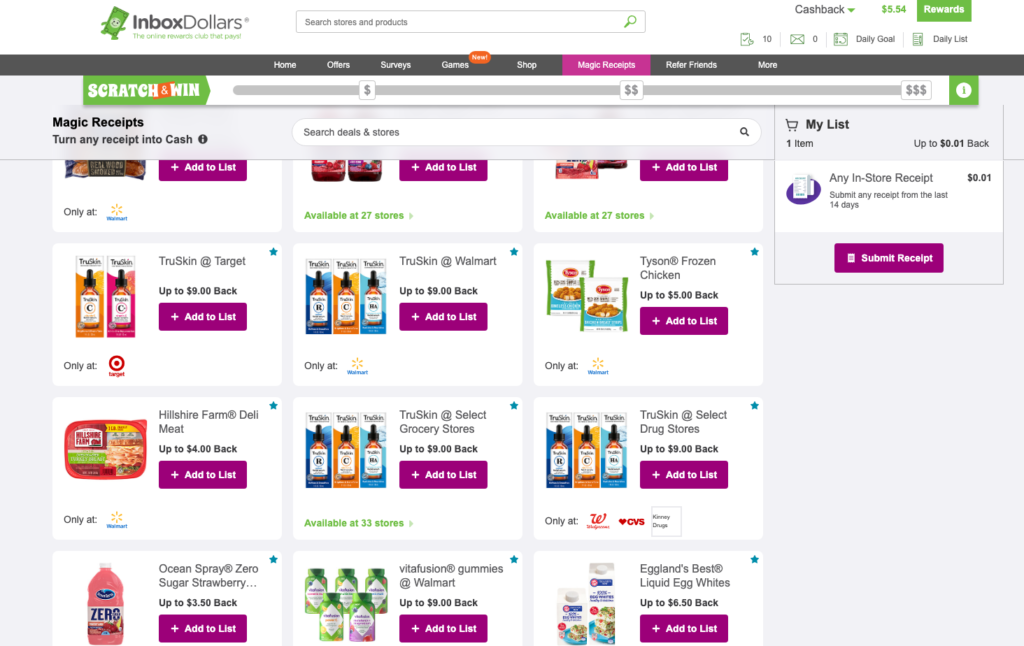Screen dimensions: 1024x646
Task: Click the green survey checklist icon showing 10
Action: point(745,40)
